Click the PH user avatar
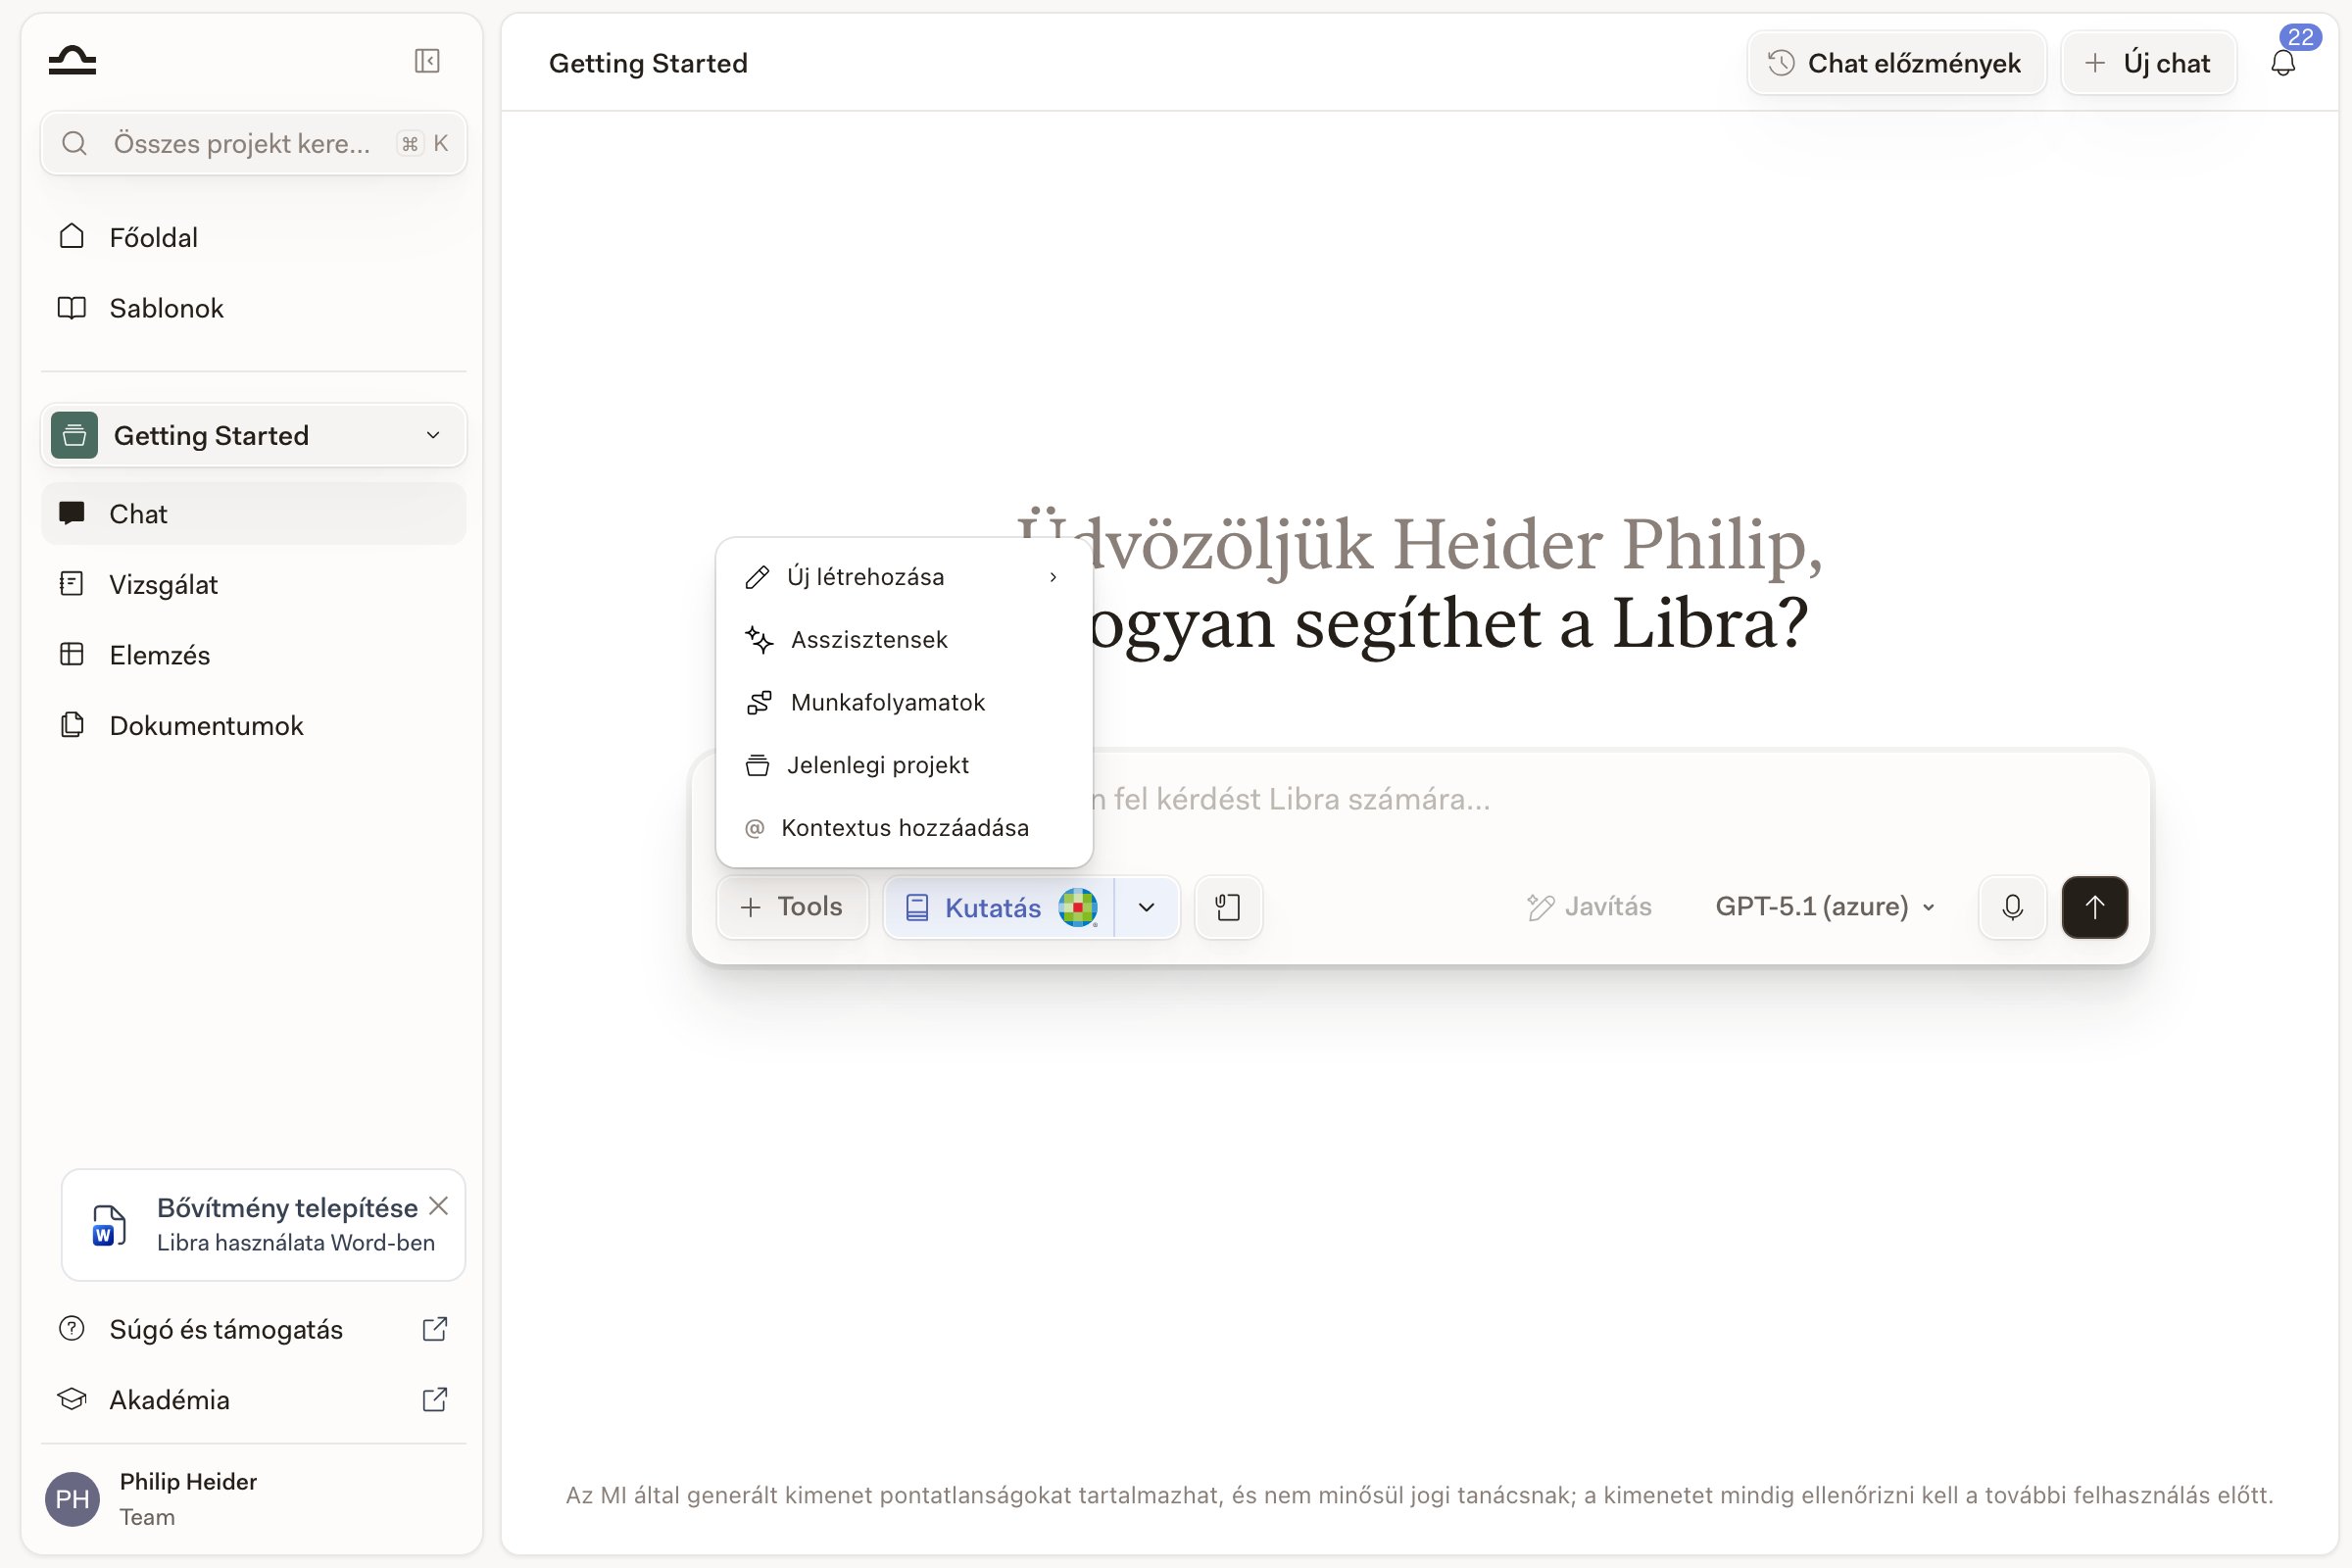The image size is (2352, 1568). pyautogui.click(x=72, y=1499)
